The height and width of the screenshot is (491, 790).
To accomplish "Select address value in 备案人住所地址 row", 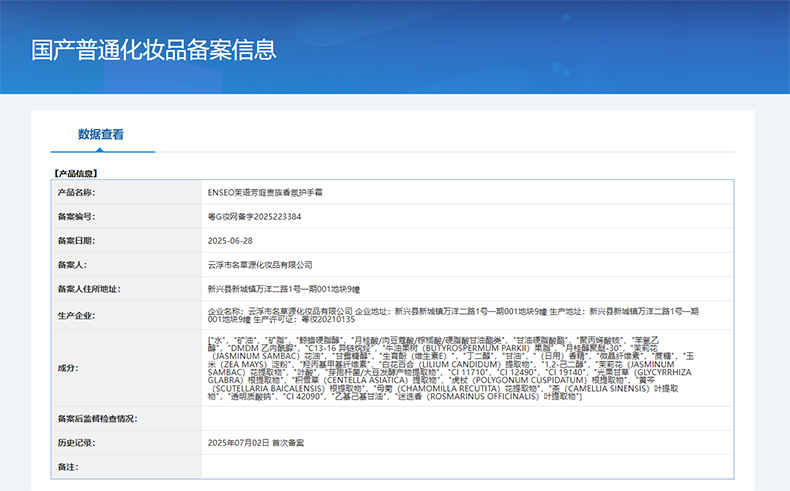I will click(284, 289).
